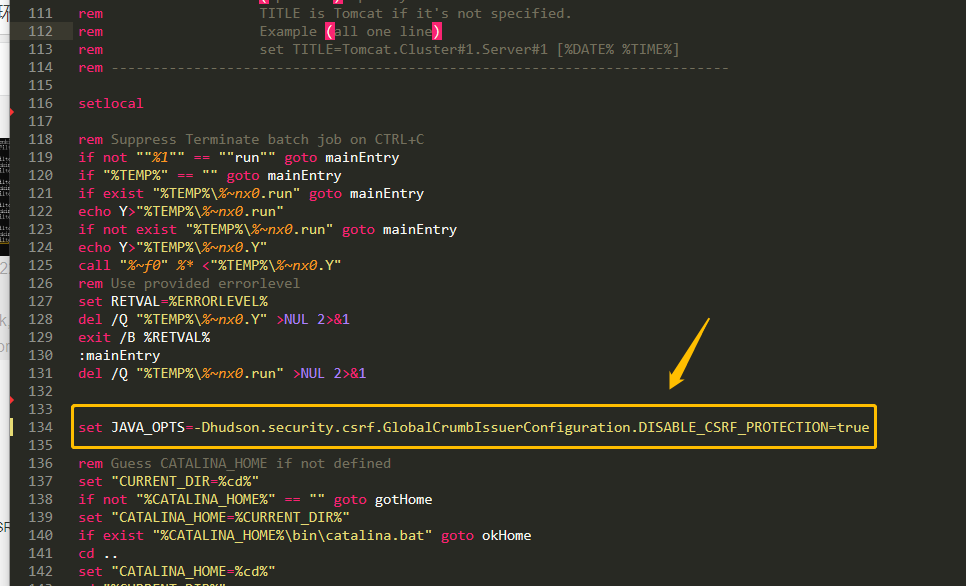Click 'TITLE is Tomcat if it's not specified' comment
Viewport: 966px width, 586px height.
tap(415, 14)
